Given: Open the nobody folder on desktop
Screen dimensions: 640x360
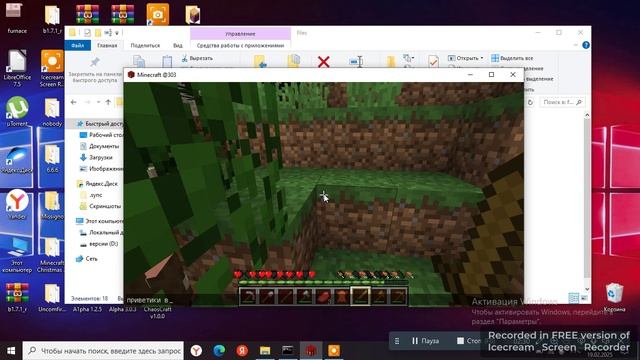Looking at the screenshot, I should [52, 112].
